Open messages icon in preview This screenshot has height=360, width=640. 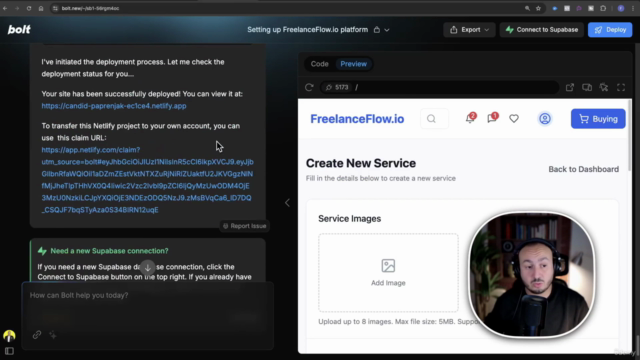point(492,118)
